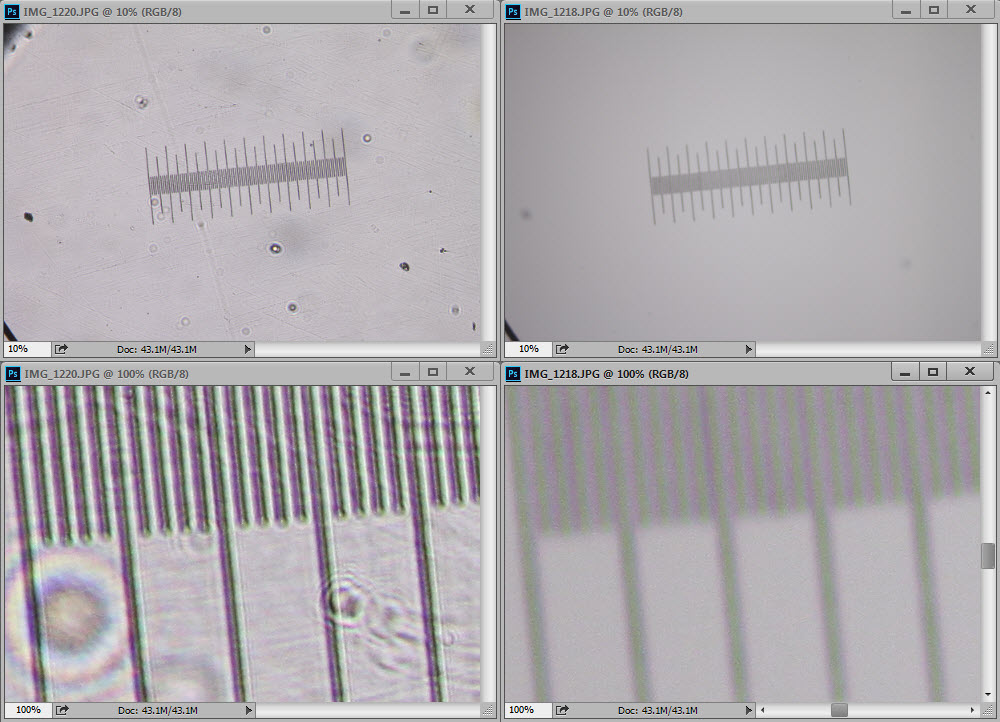Click the Doc: 43.1M/43.1M info in IMG_1218.JPG @ 10%
This screenshot has height=722, width=1000.
(658, 350)
